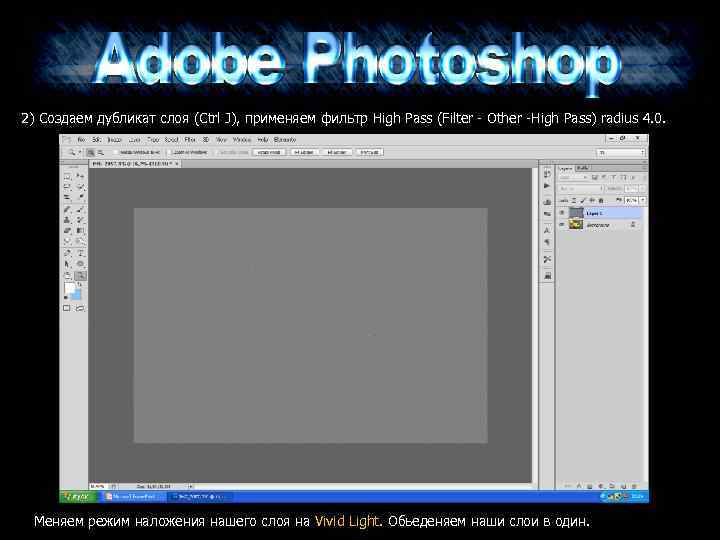Enable Resize Windows to Fit checkbox
720x540 pixels.
coord(115,152)
